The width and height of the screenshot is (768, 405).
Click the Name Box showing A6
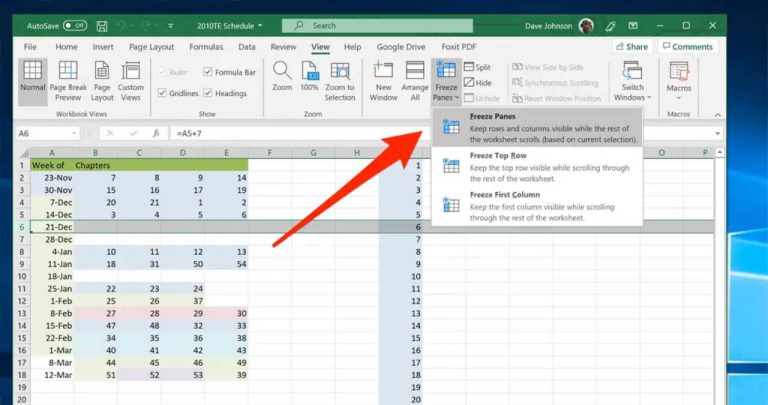click(43, 133)
